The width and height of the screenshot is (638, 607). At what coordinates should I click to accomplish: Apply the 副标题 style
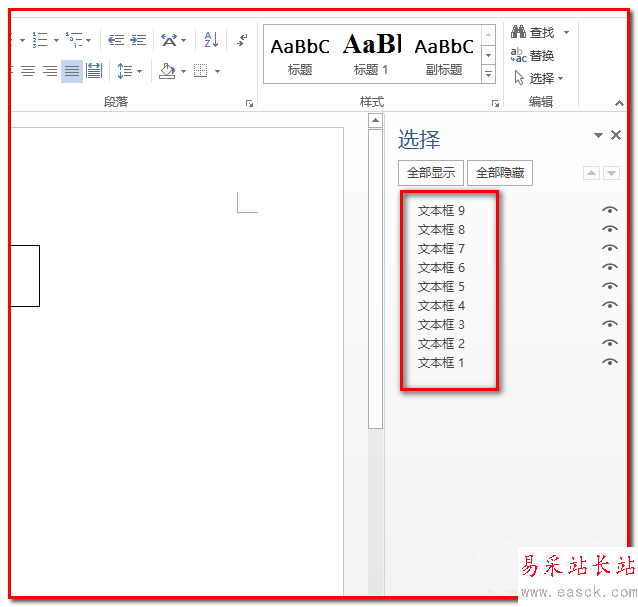pyautogui.click(x=444, y=55)
